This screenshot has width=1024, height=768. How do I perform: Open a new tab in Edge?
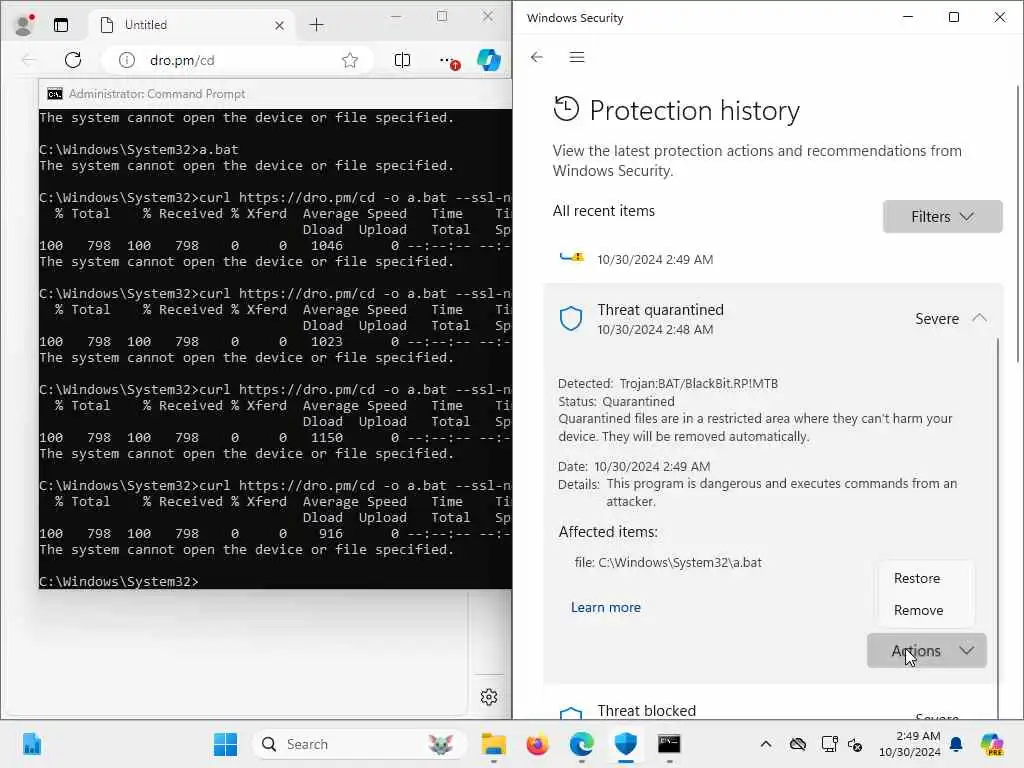[x=317, y=25]
